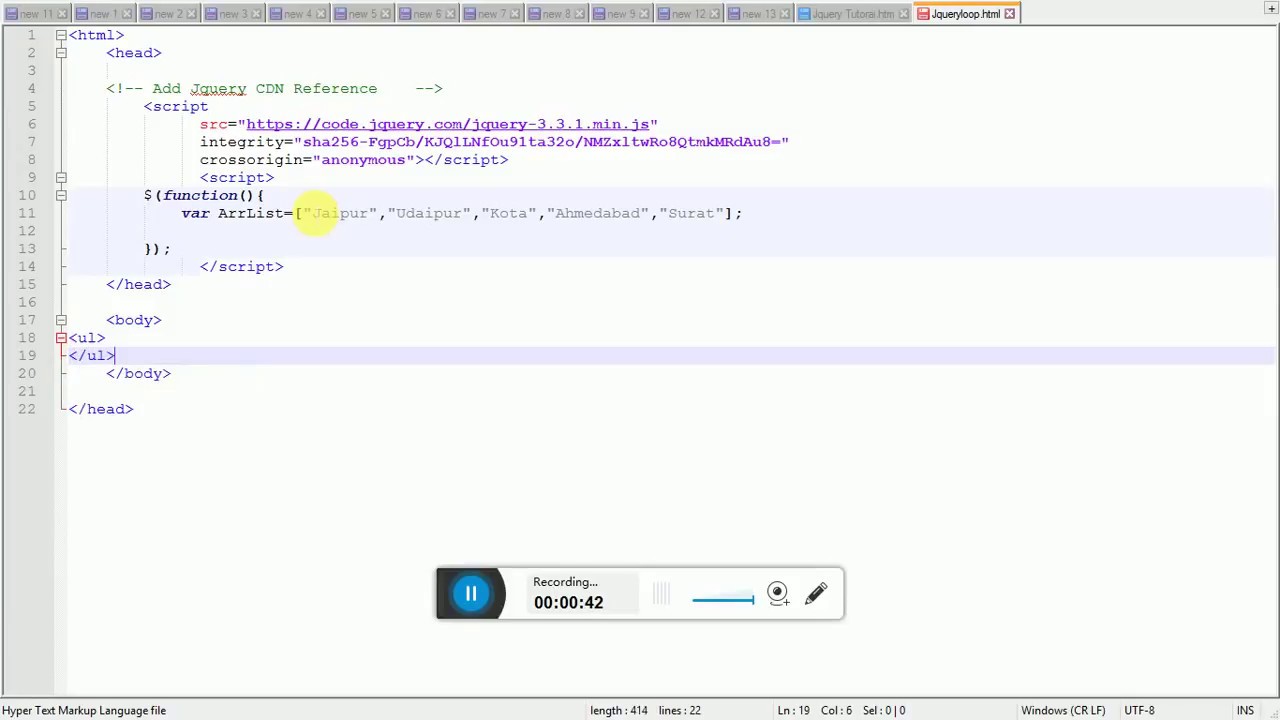Screen dimensions: 1280x720
Task: Click line number 22 in the margin
Action: click(x=26, y=409)
